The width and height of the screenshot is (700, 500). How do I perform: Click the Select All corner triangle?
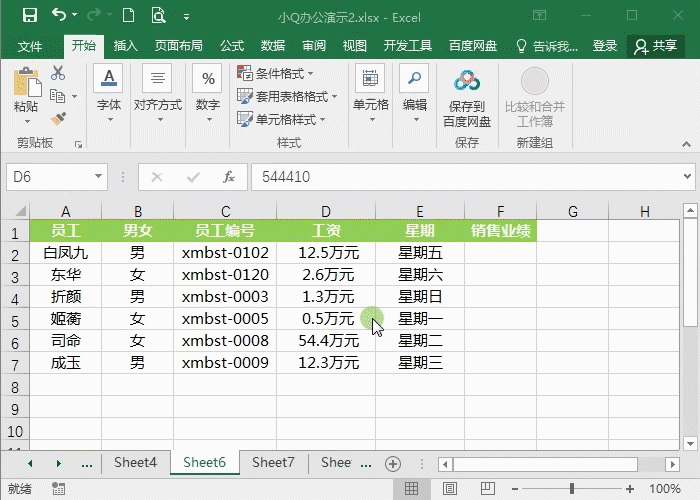point(20,211)
